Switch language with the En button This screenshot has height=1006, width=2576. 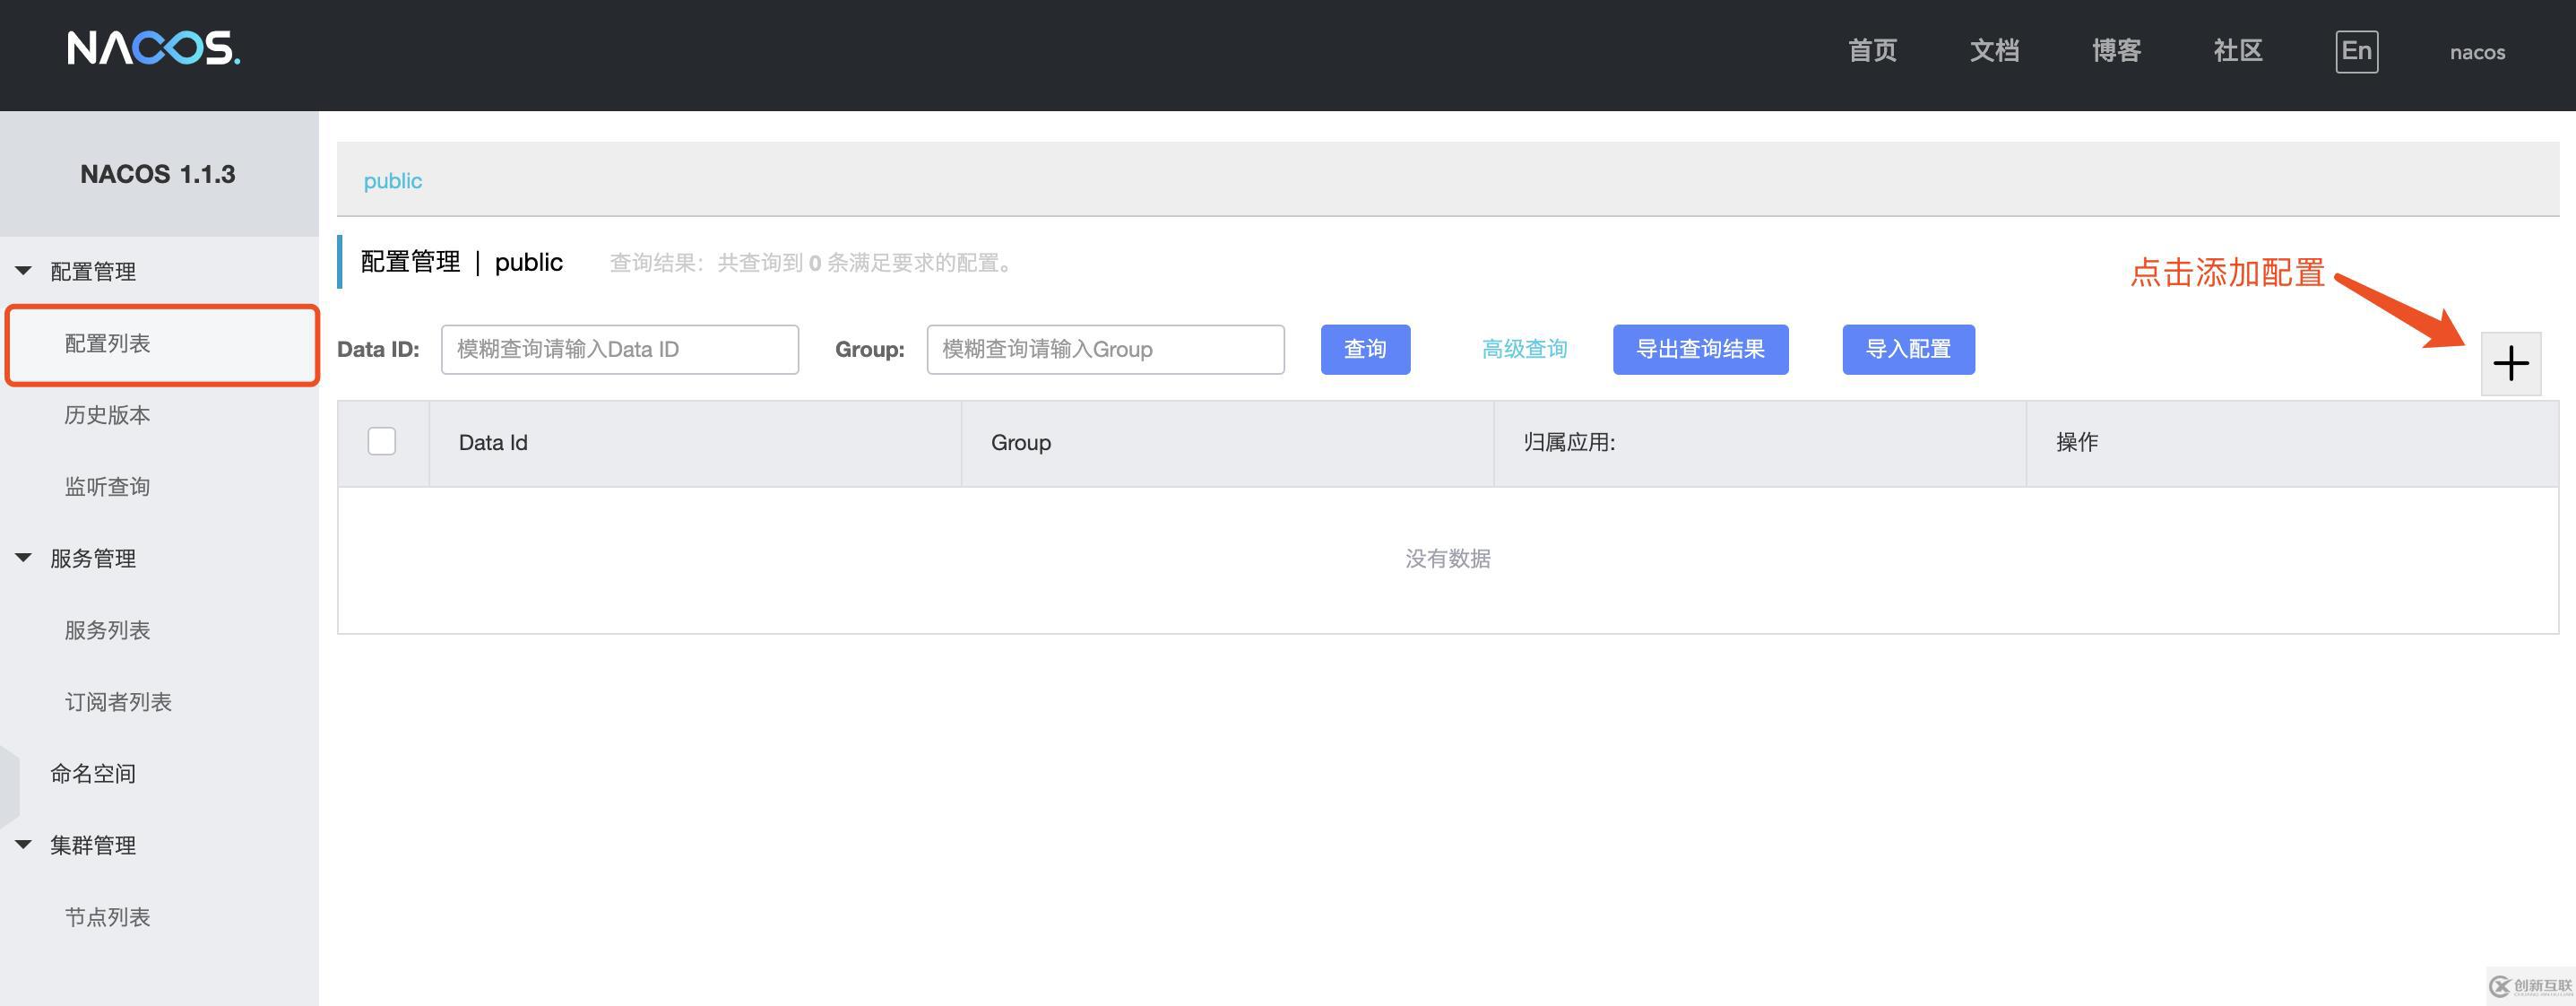(x=2356, y=51)
